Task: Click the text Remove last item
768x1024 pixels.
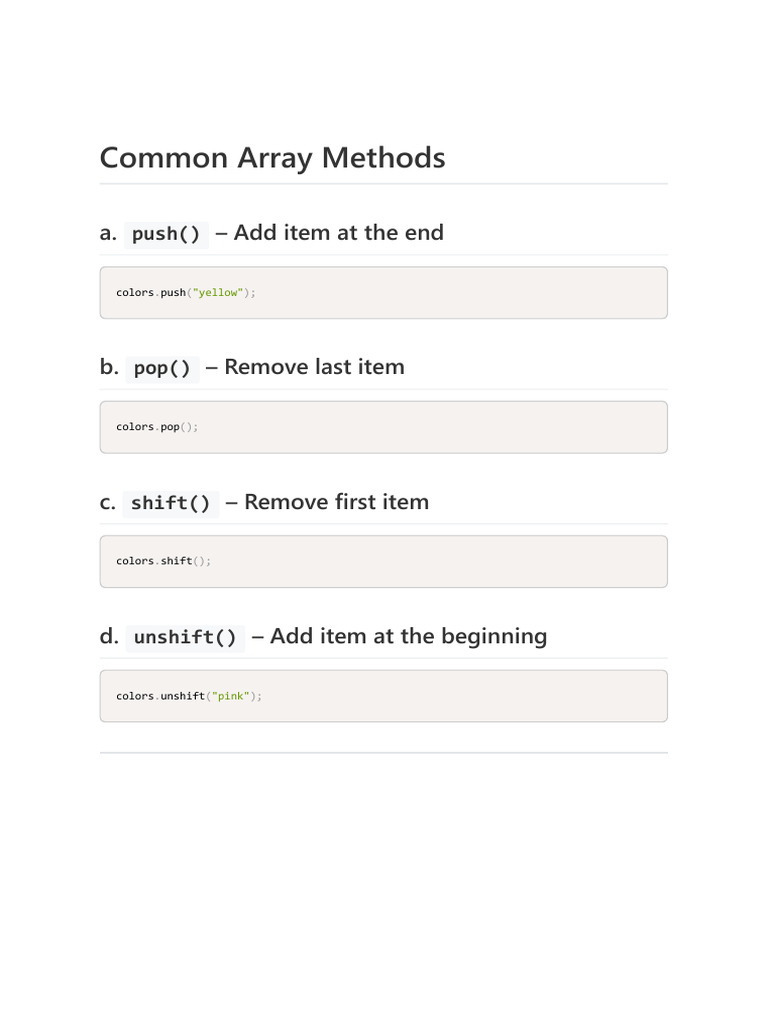Action: coord(314,367)
